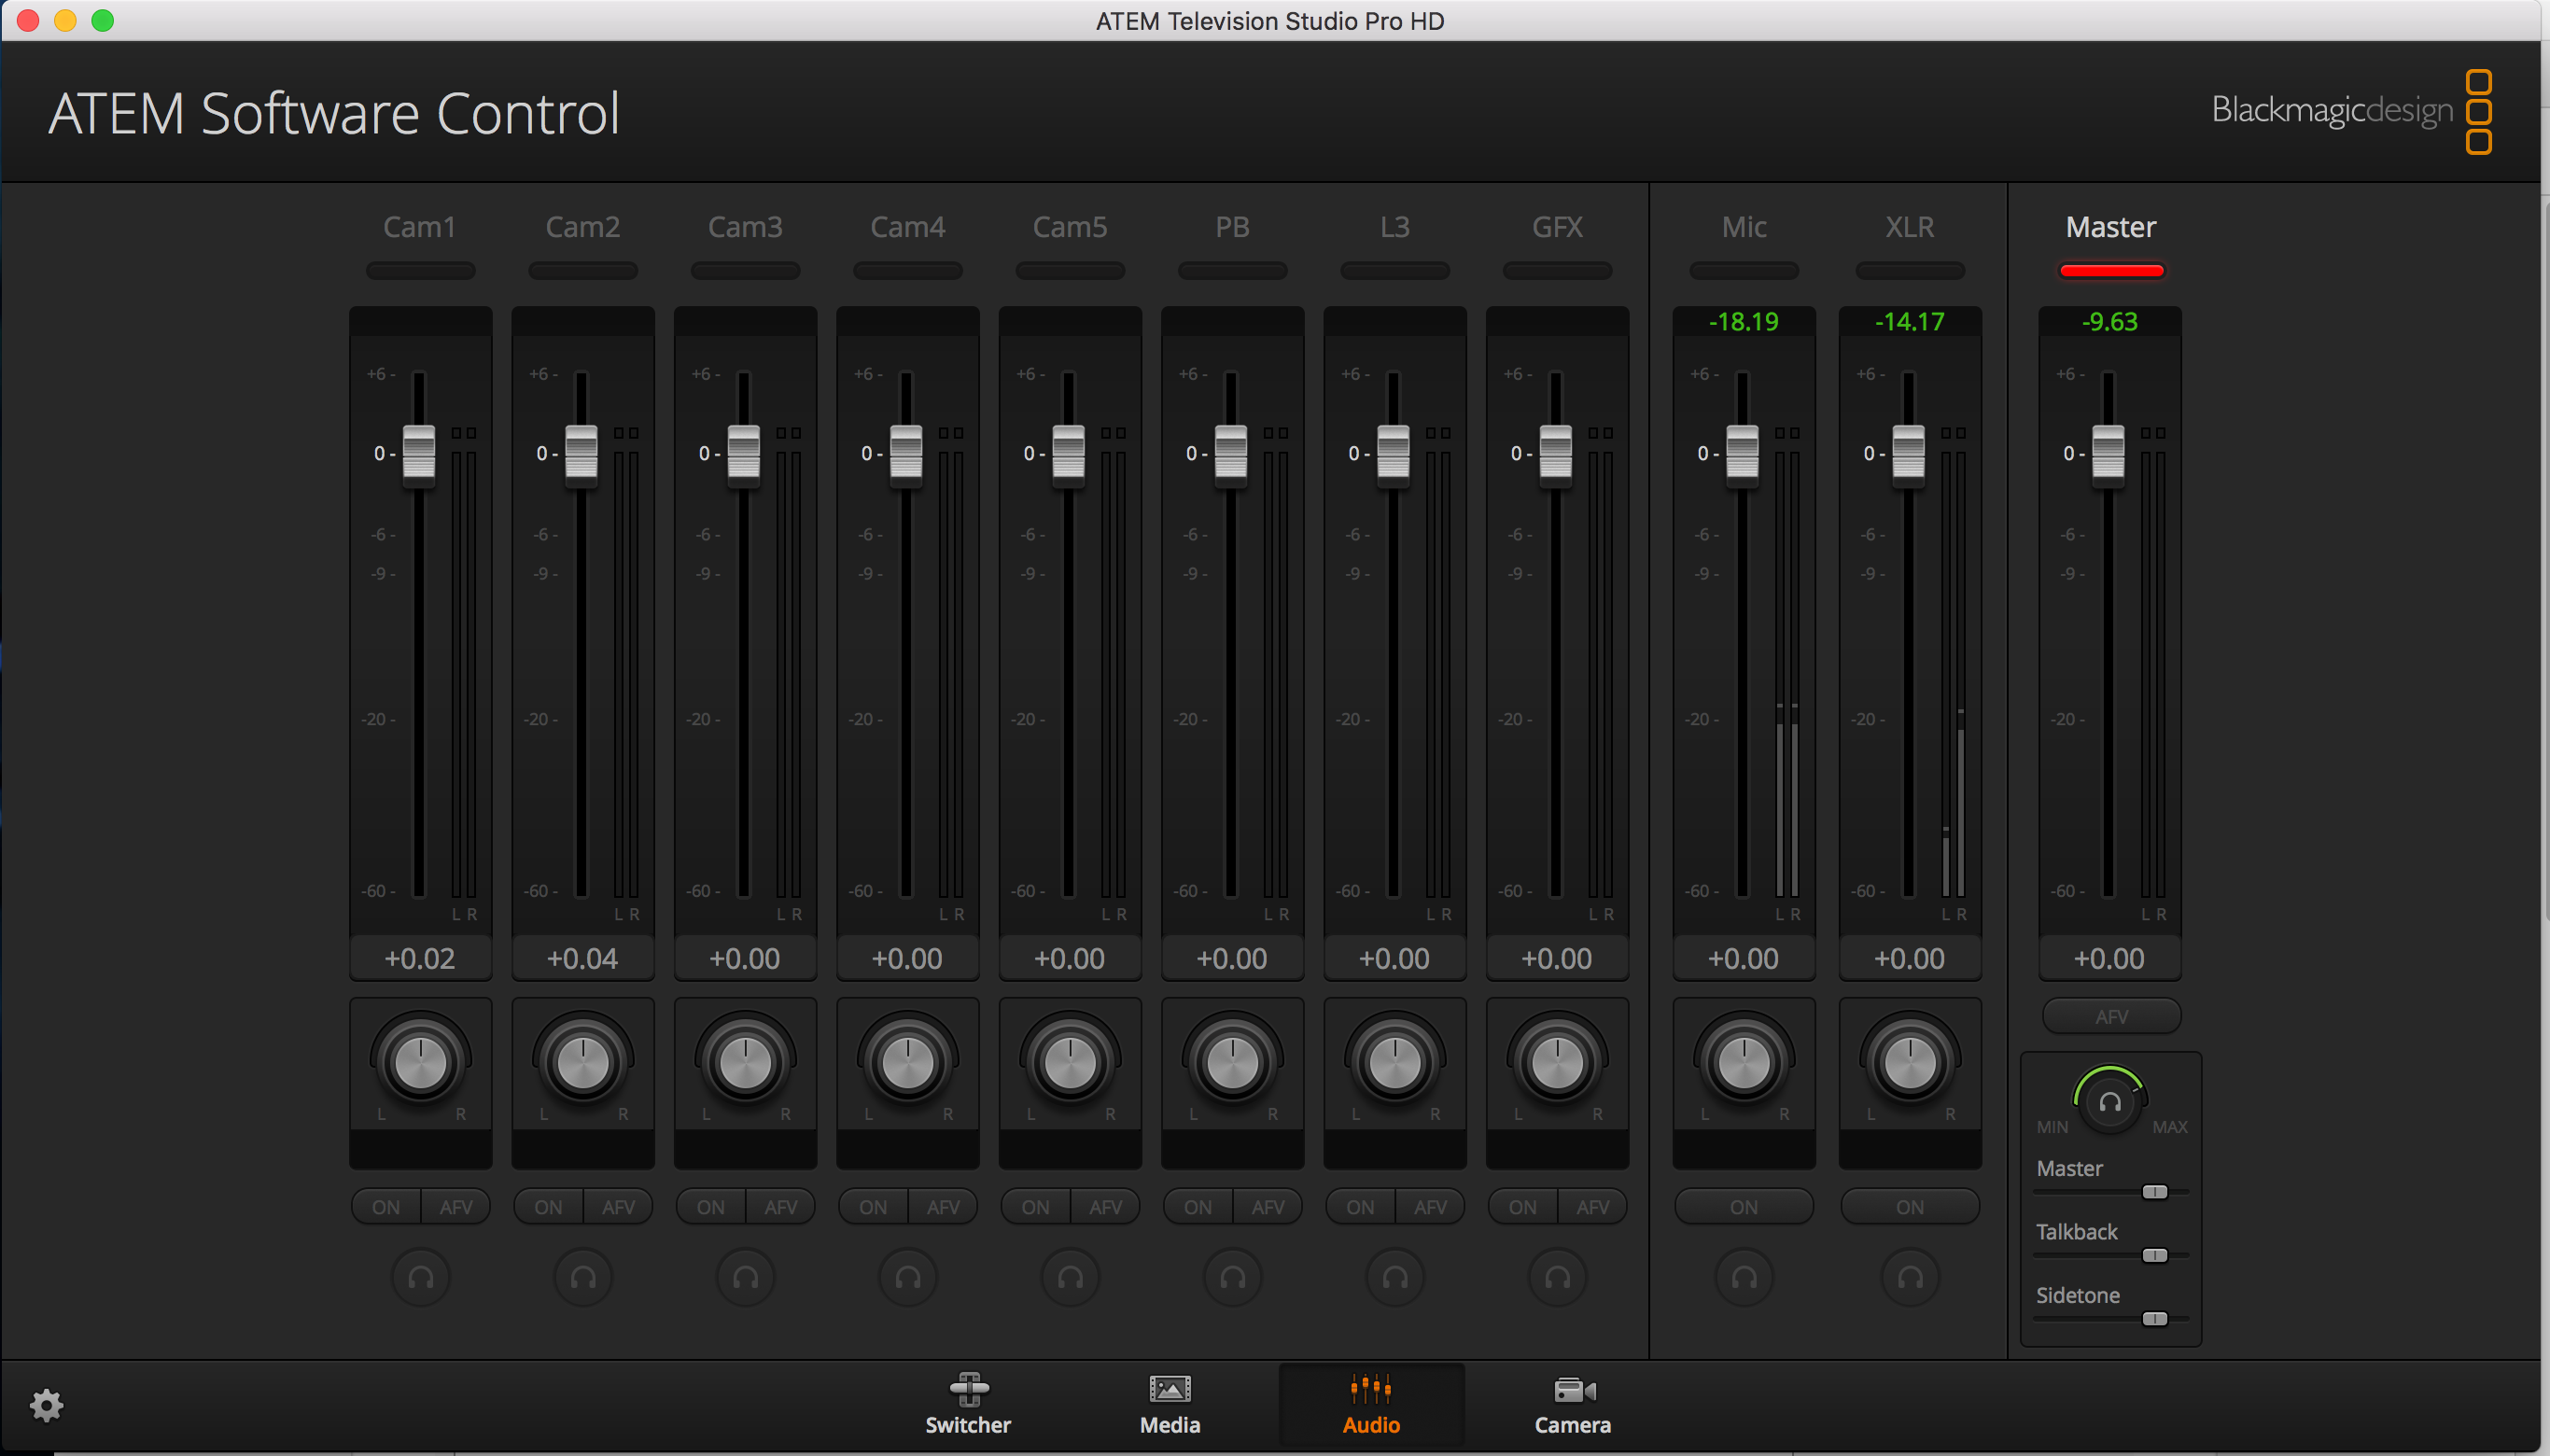Toggle Cam1 ON button
Screen dimensions: 2550x1456
386,1207
